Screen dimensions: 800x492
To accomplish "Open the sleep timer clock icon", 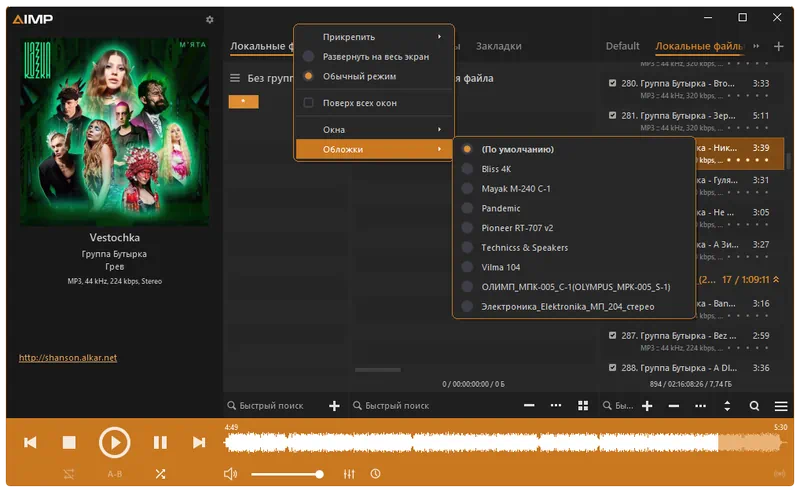I will (x=376, y=474).
